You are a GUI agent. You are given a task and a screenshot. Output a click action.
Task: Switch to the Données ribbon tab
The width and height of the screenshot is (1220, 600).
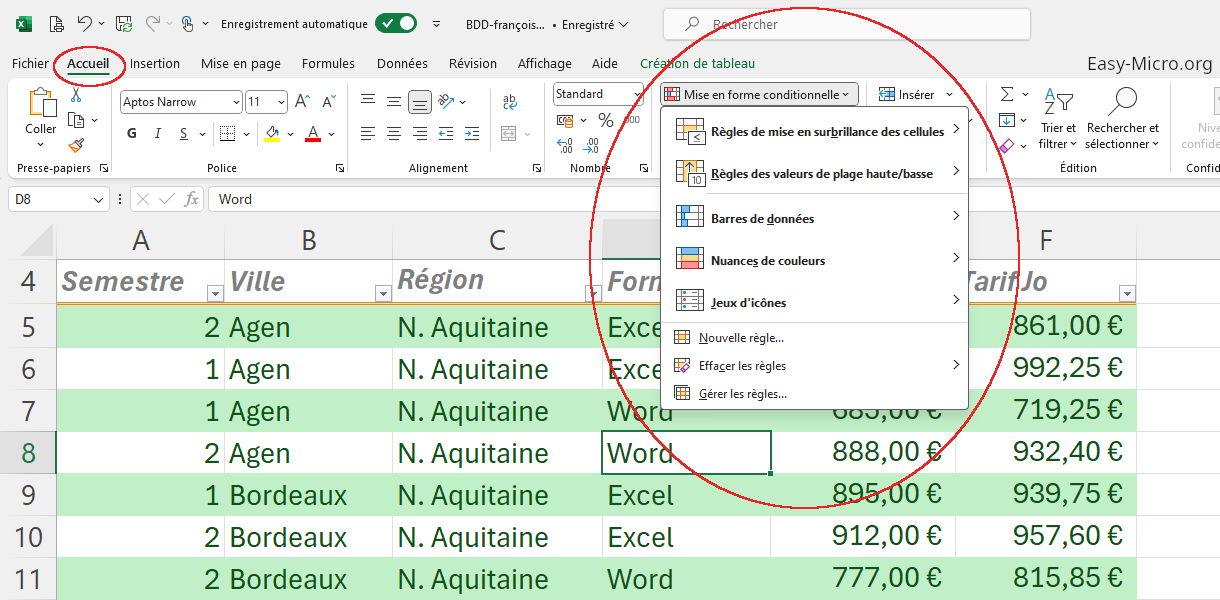click(402, 63)
